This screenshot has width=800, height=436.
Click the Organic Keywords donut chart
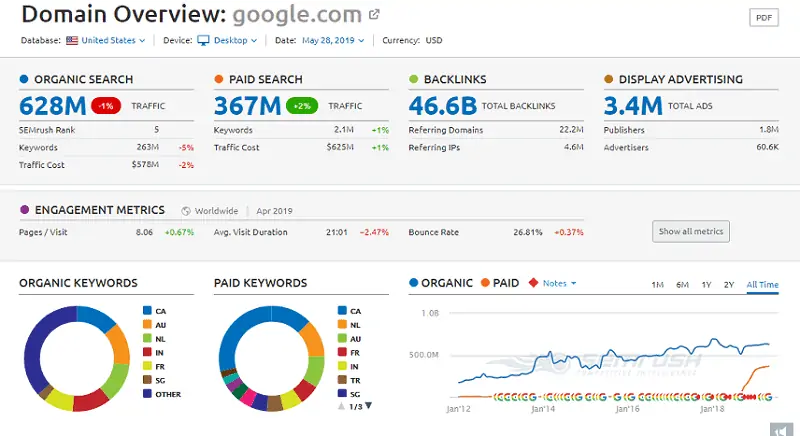(77, 358)
